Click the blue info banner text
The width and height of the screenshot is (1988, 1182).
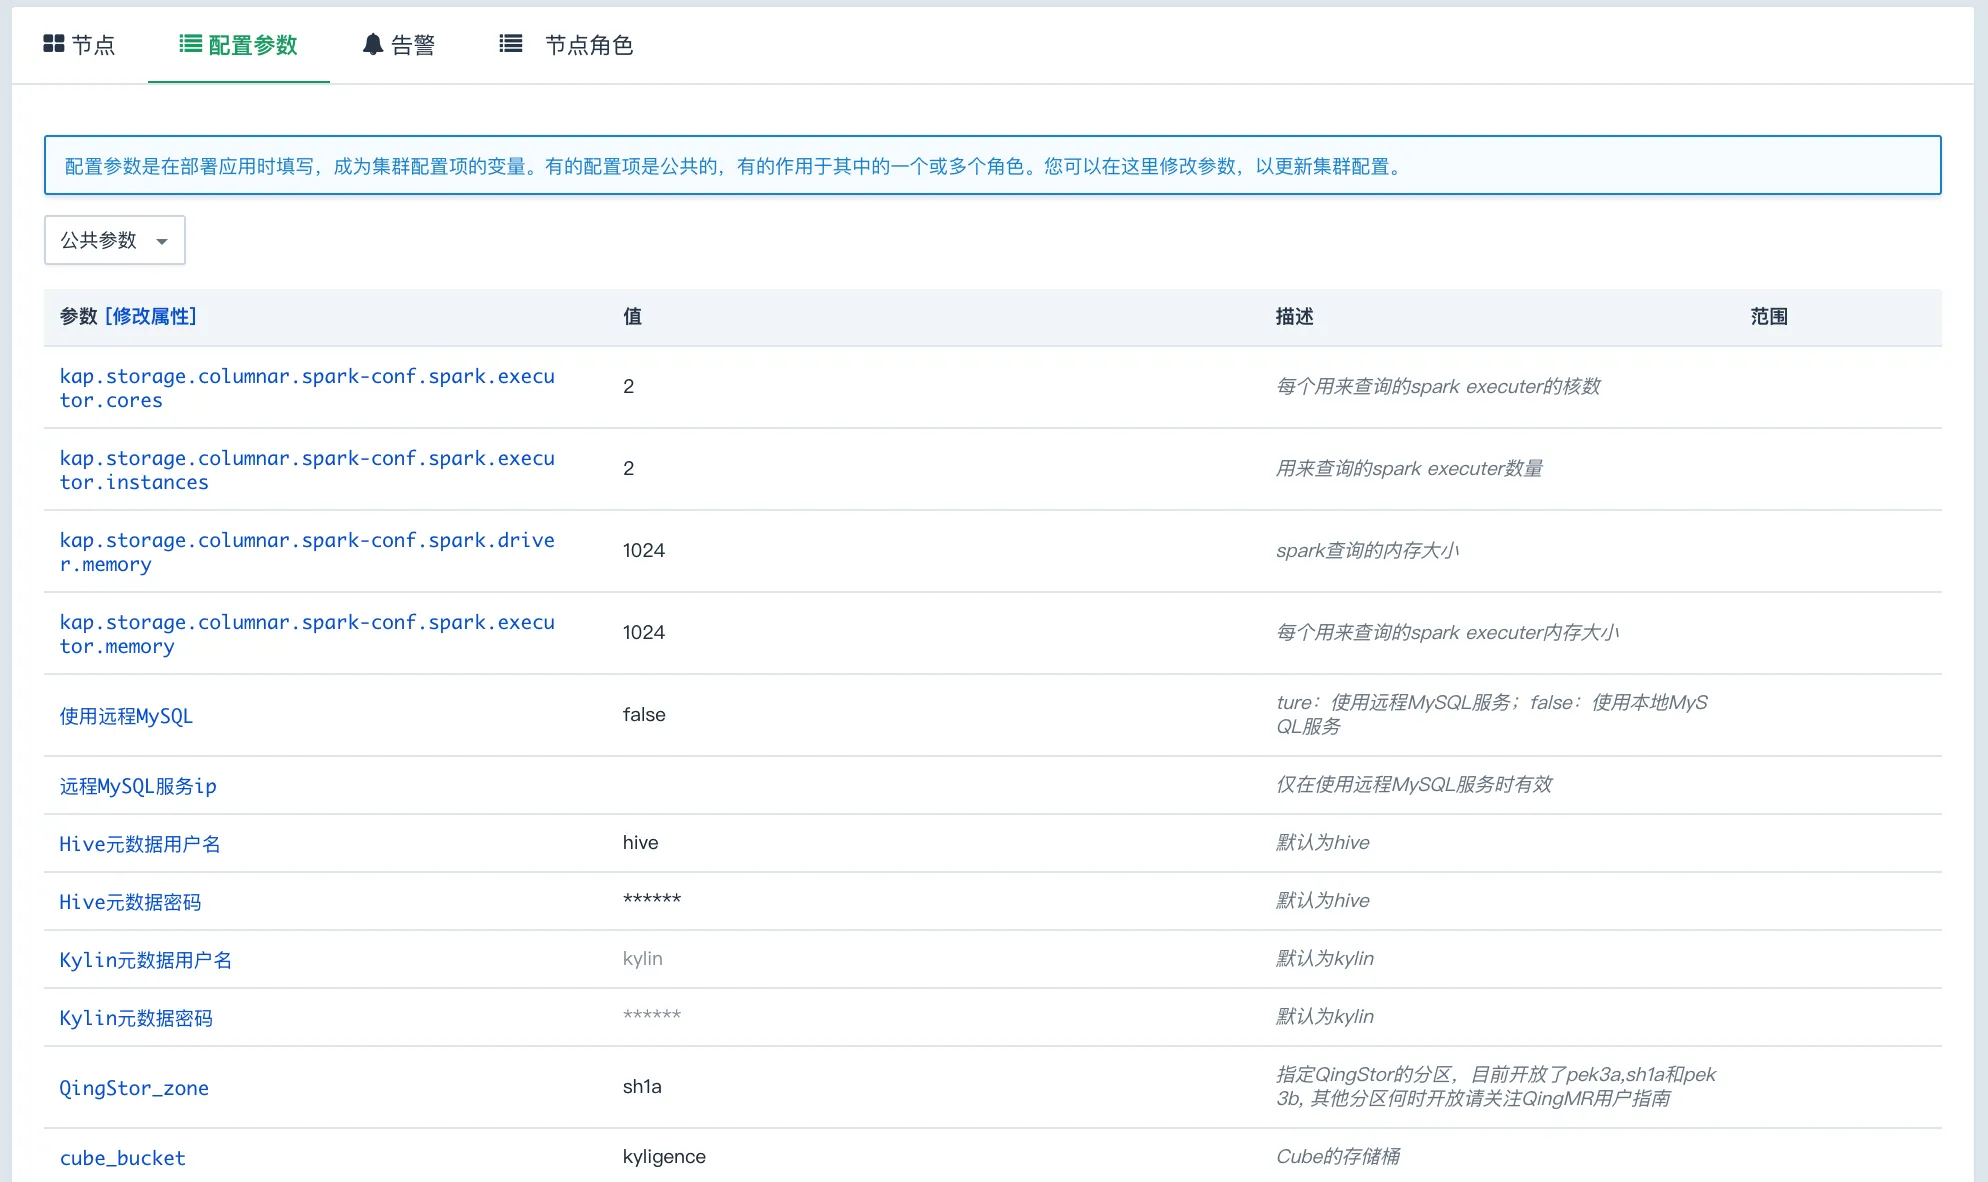coord(736,166)
